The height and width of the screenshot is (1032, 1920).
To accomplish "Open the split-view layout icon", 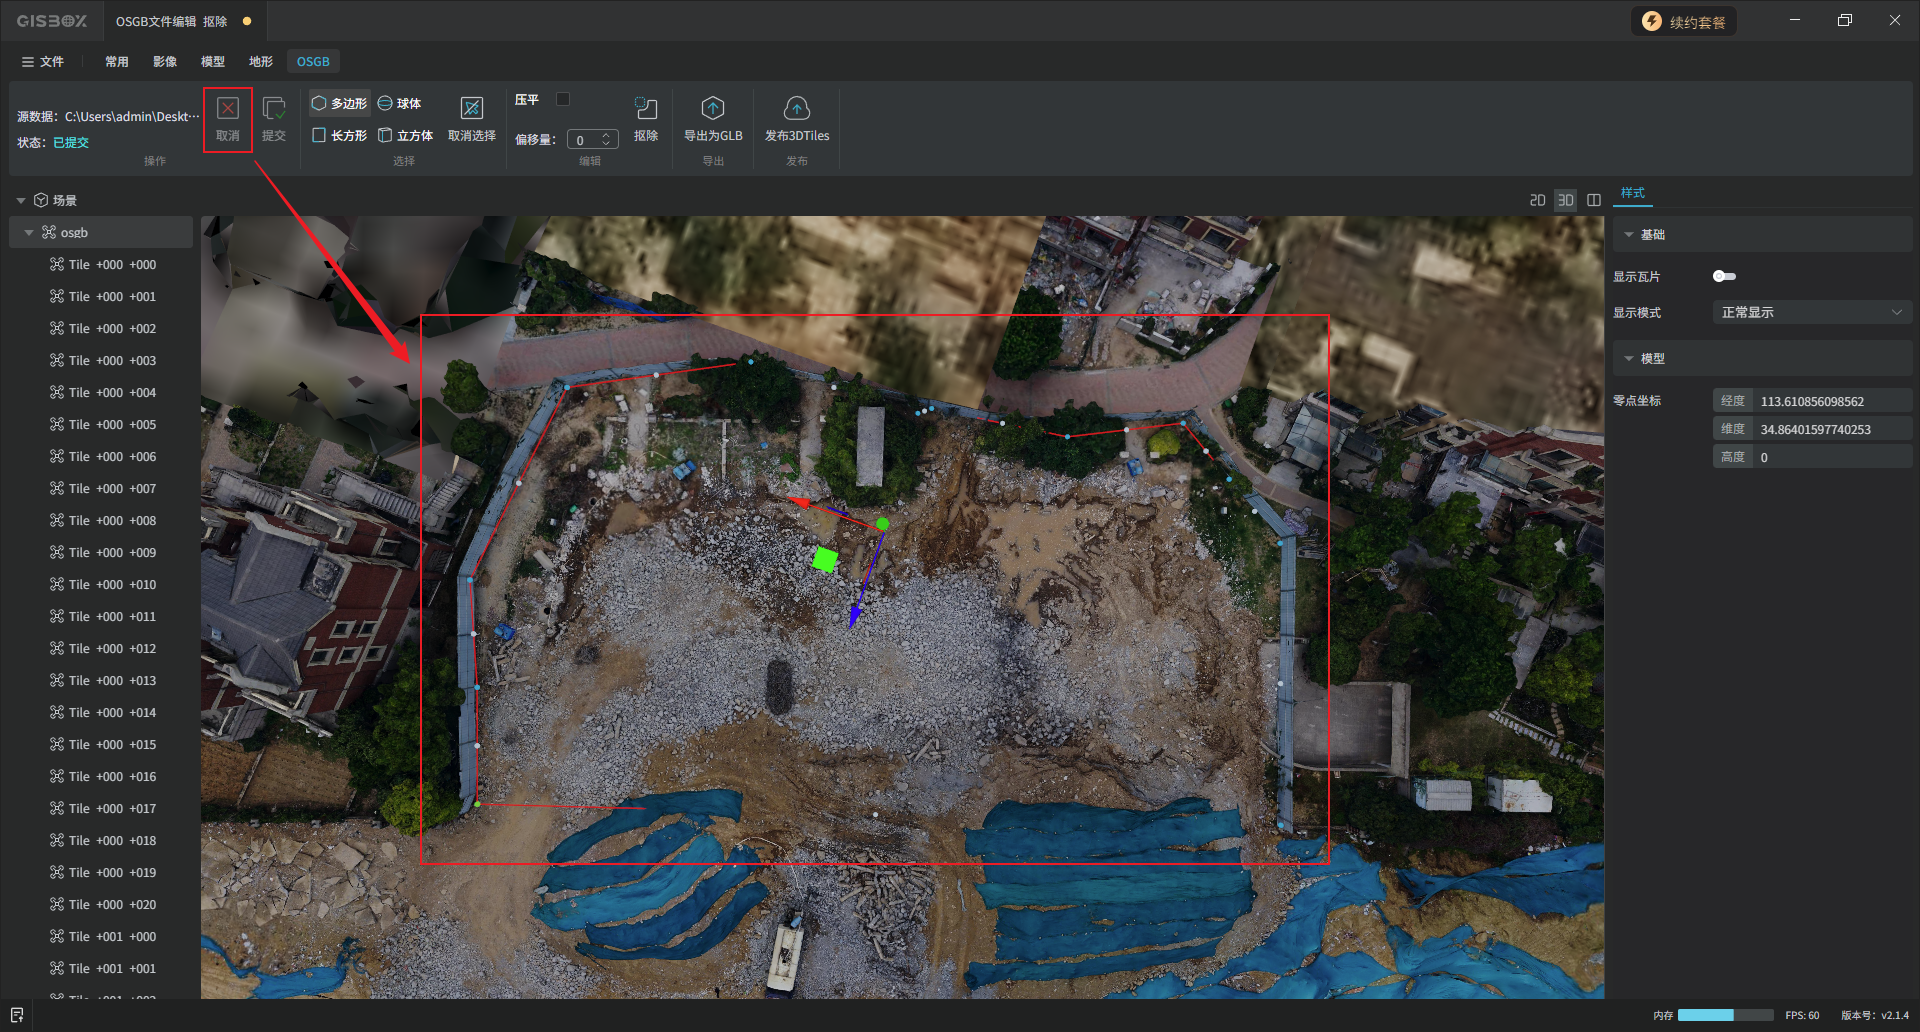I will pyautogui.click(x=1594, y=200).
